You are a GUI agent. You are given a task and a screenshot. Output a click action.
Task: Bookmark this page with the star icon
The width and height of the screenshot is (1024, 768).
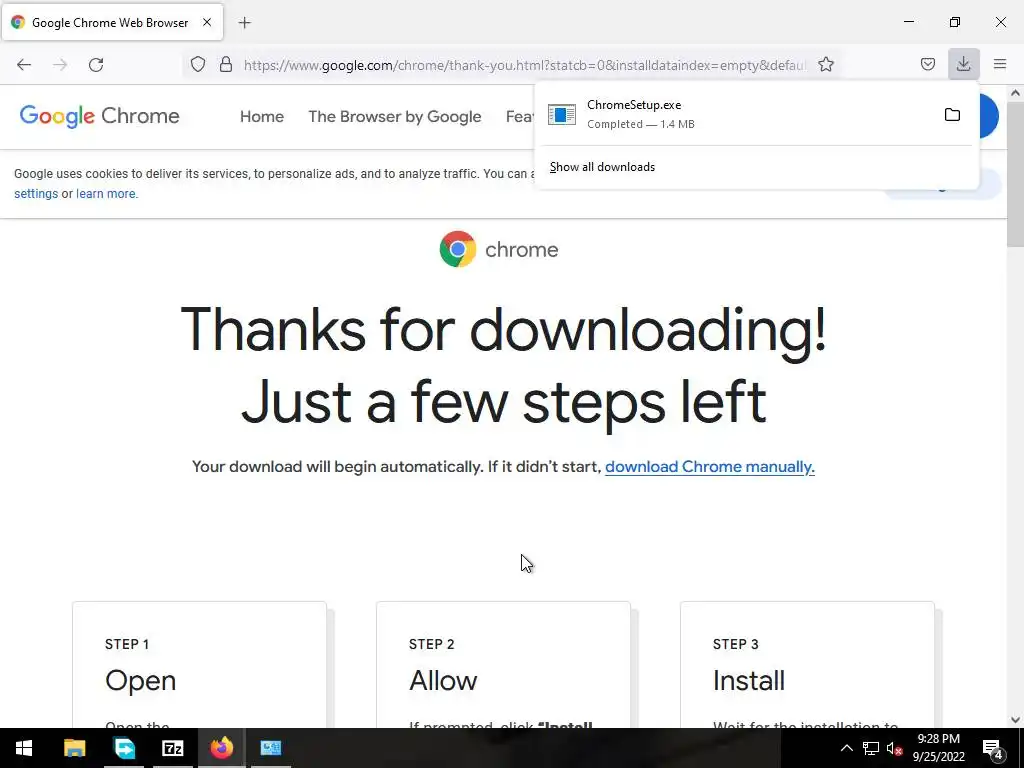826,64
